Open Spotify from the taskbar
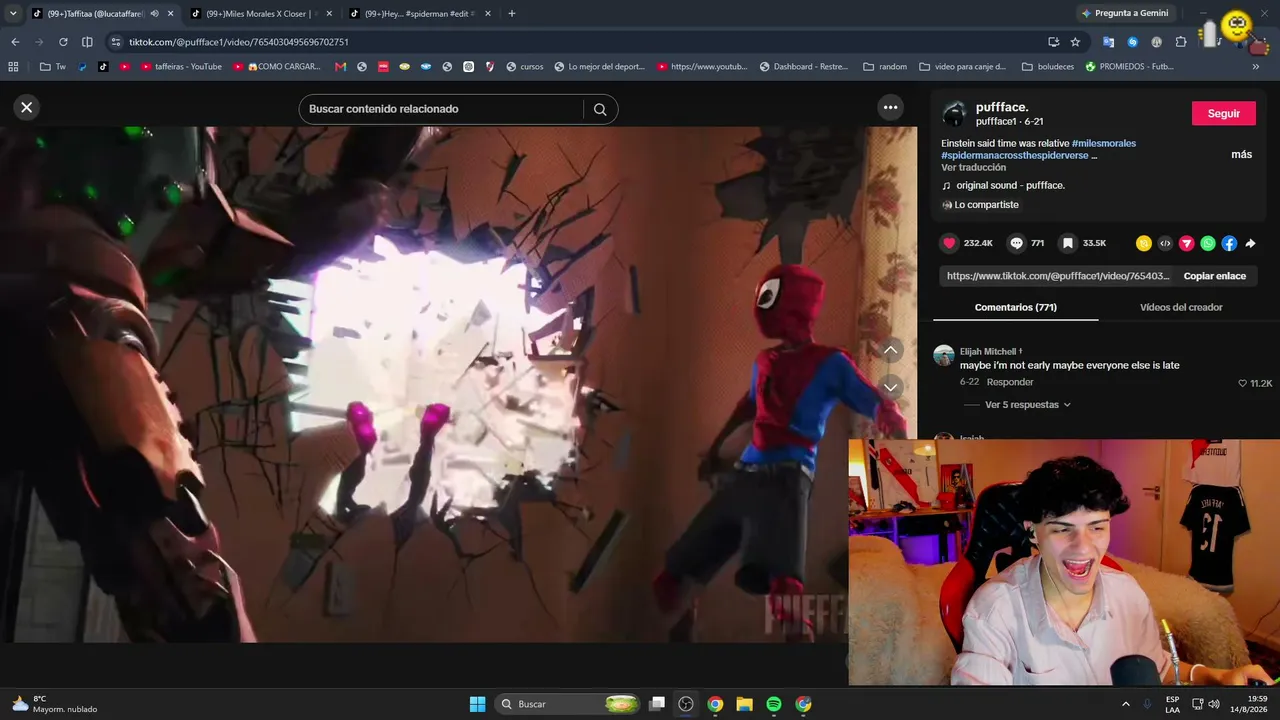1280x720 pixels. coord(774,704)
